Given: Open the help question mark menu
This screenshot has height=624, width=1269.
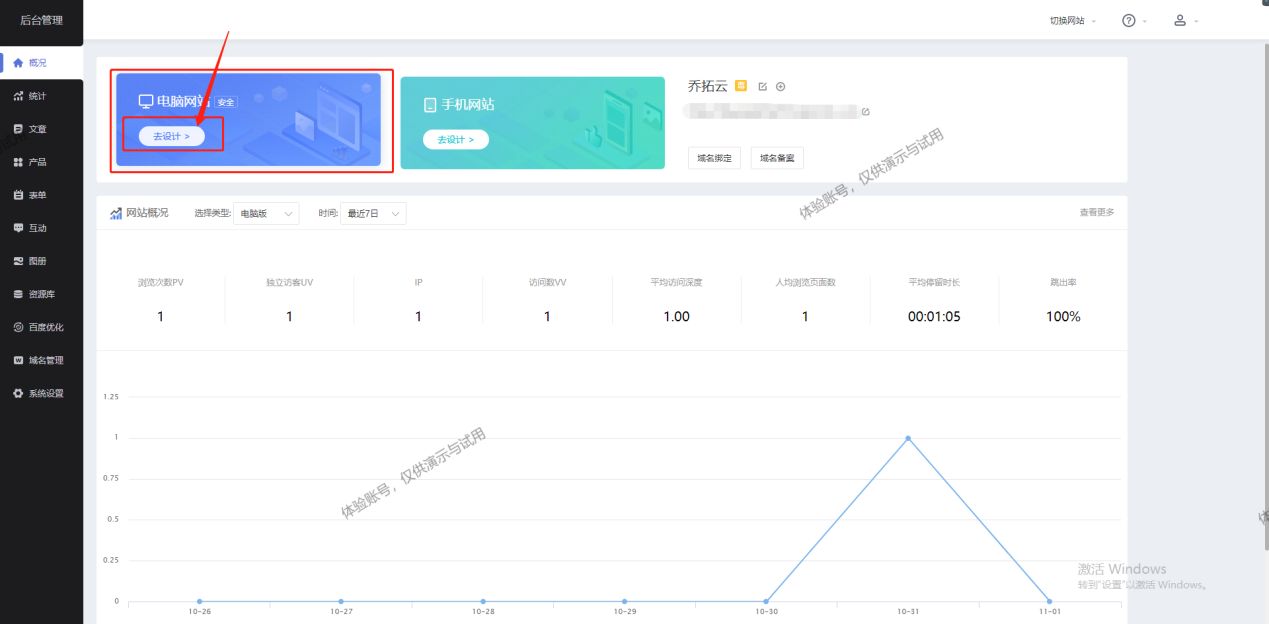Looking at the screenshot, I should 1128,20.
